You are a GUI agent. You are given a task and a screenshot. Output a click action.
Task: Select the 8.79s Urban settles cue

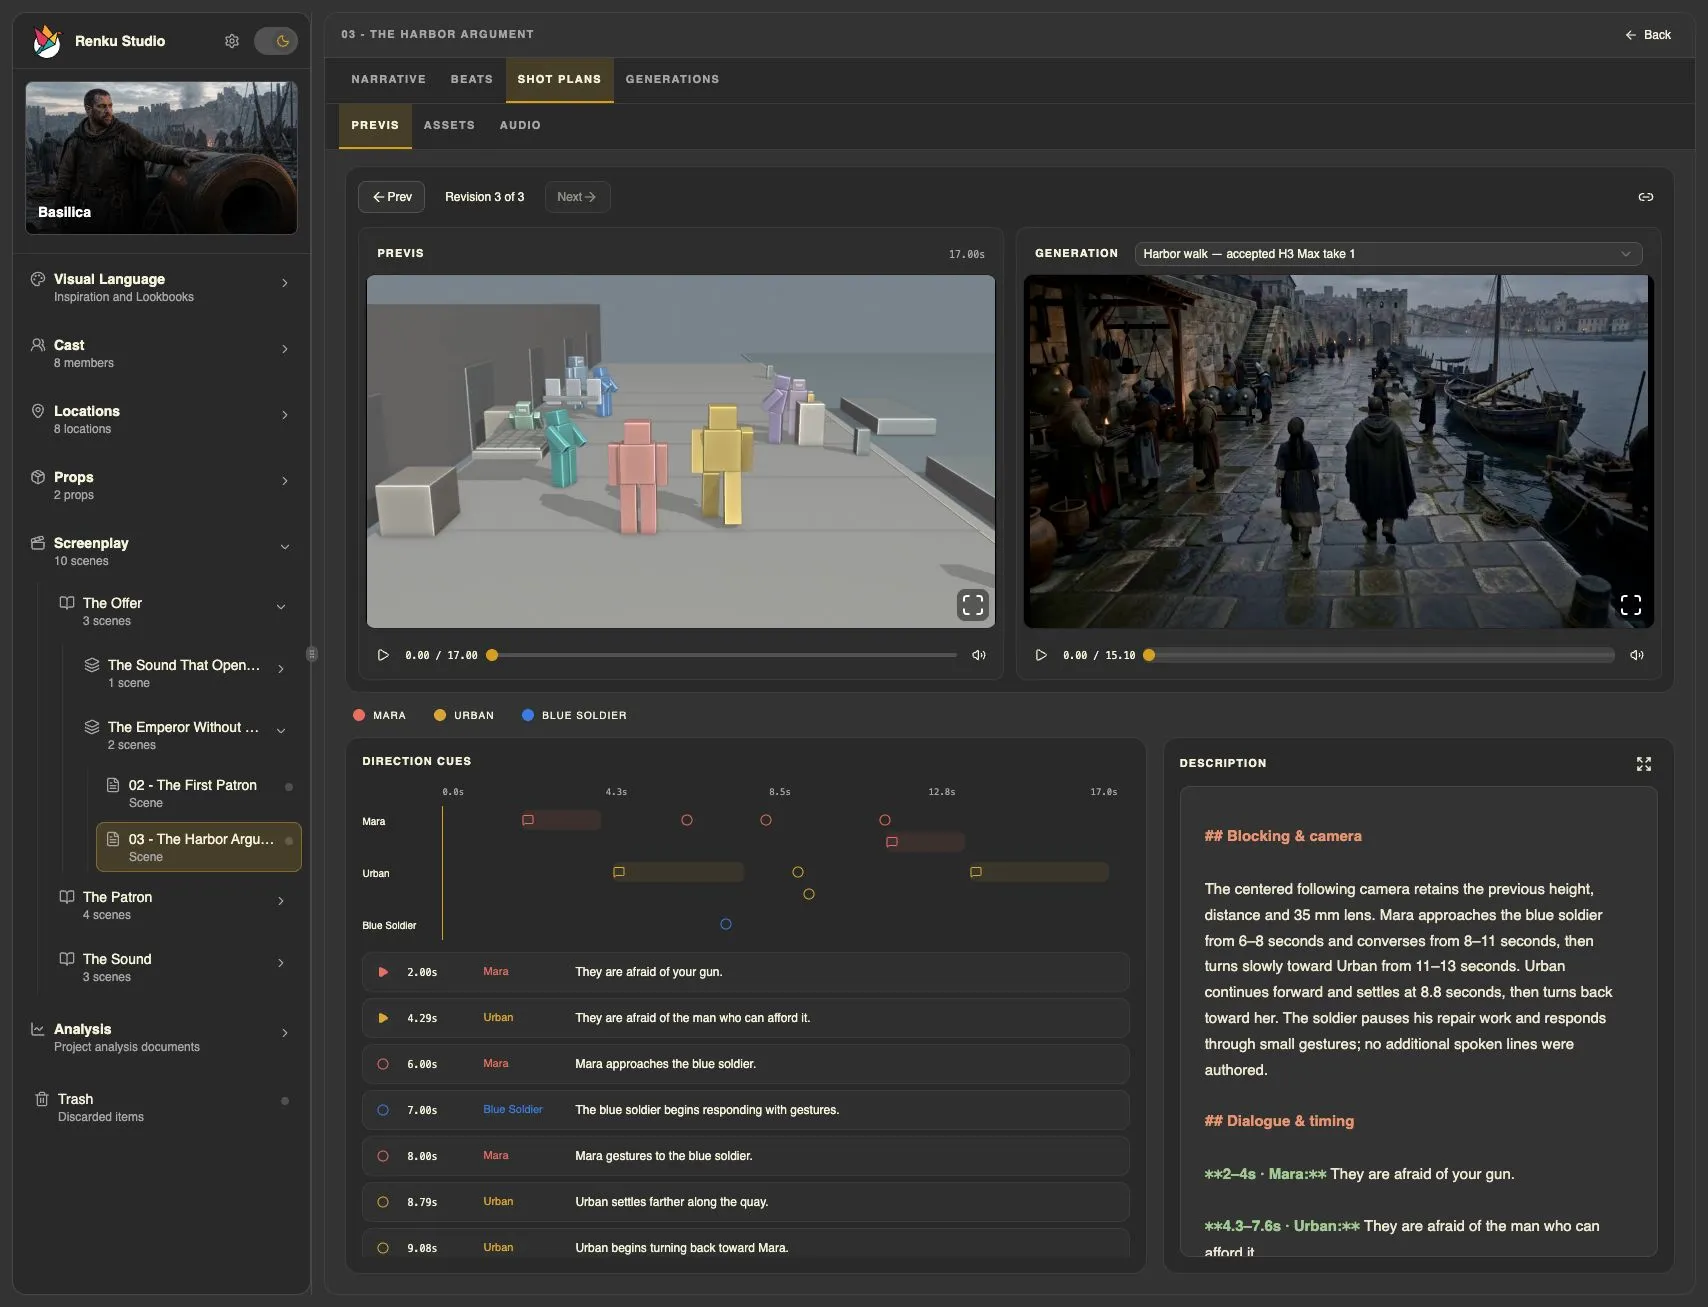click(746, 1202)
